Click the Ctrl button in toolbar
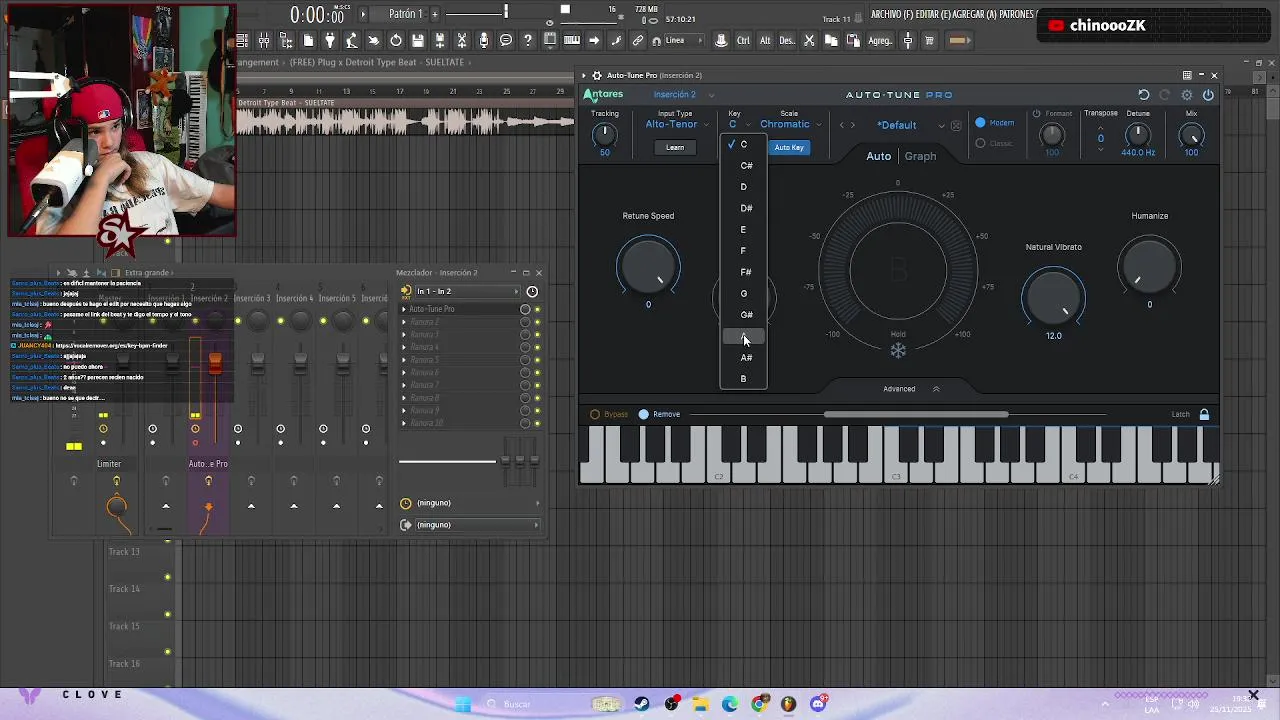The image size is (1280, 720). point(743,40)
